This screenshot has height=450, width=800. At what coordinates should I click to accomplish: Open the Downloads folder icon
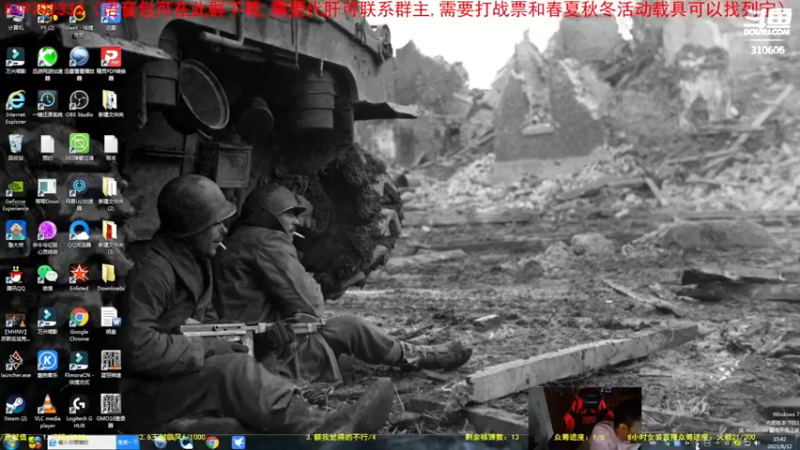point(111,278)
